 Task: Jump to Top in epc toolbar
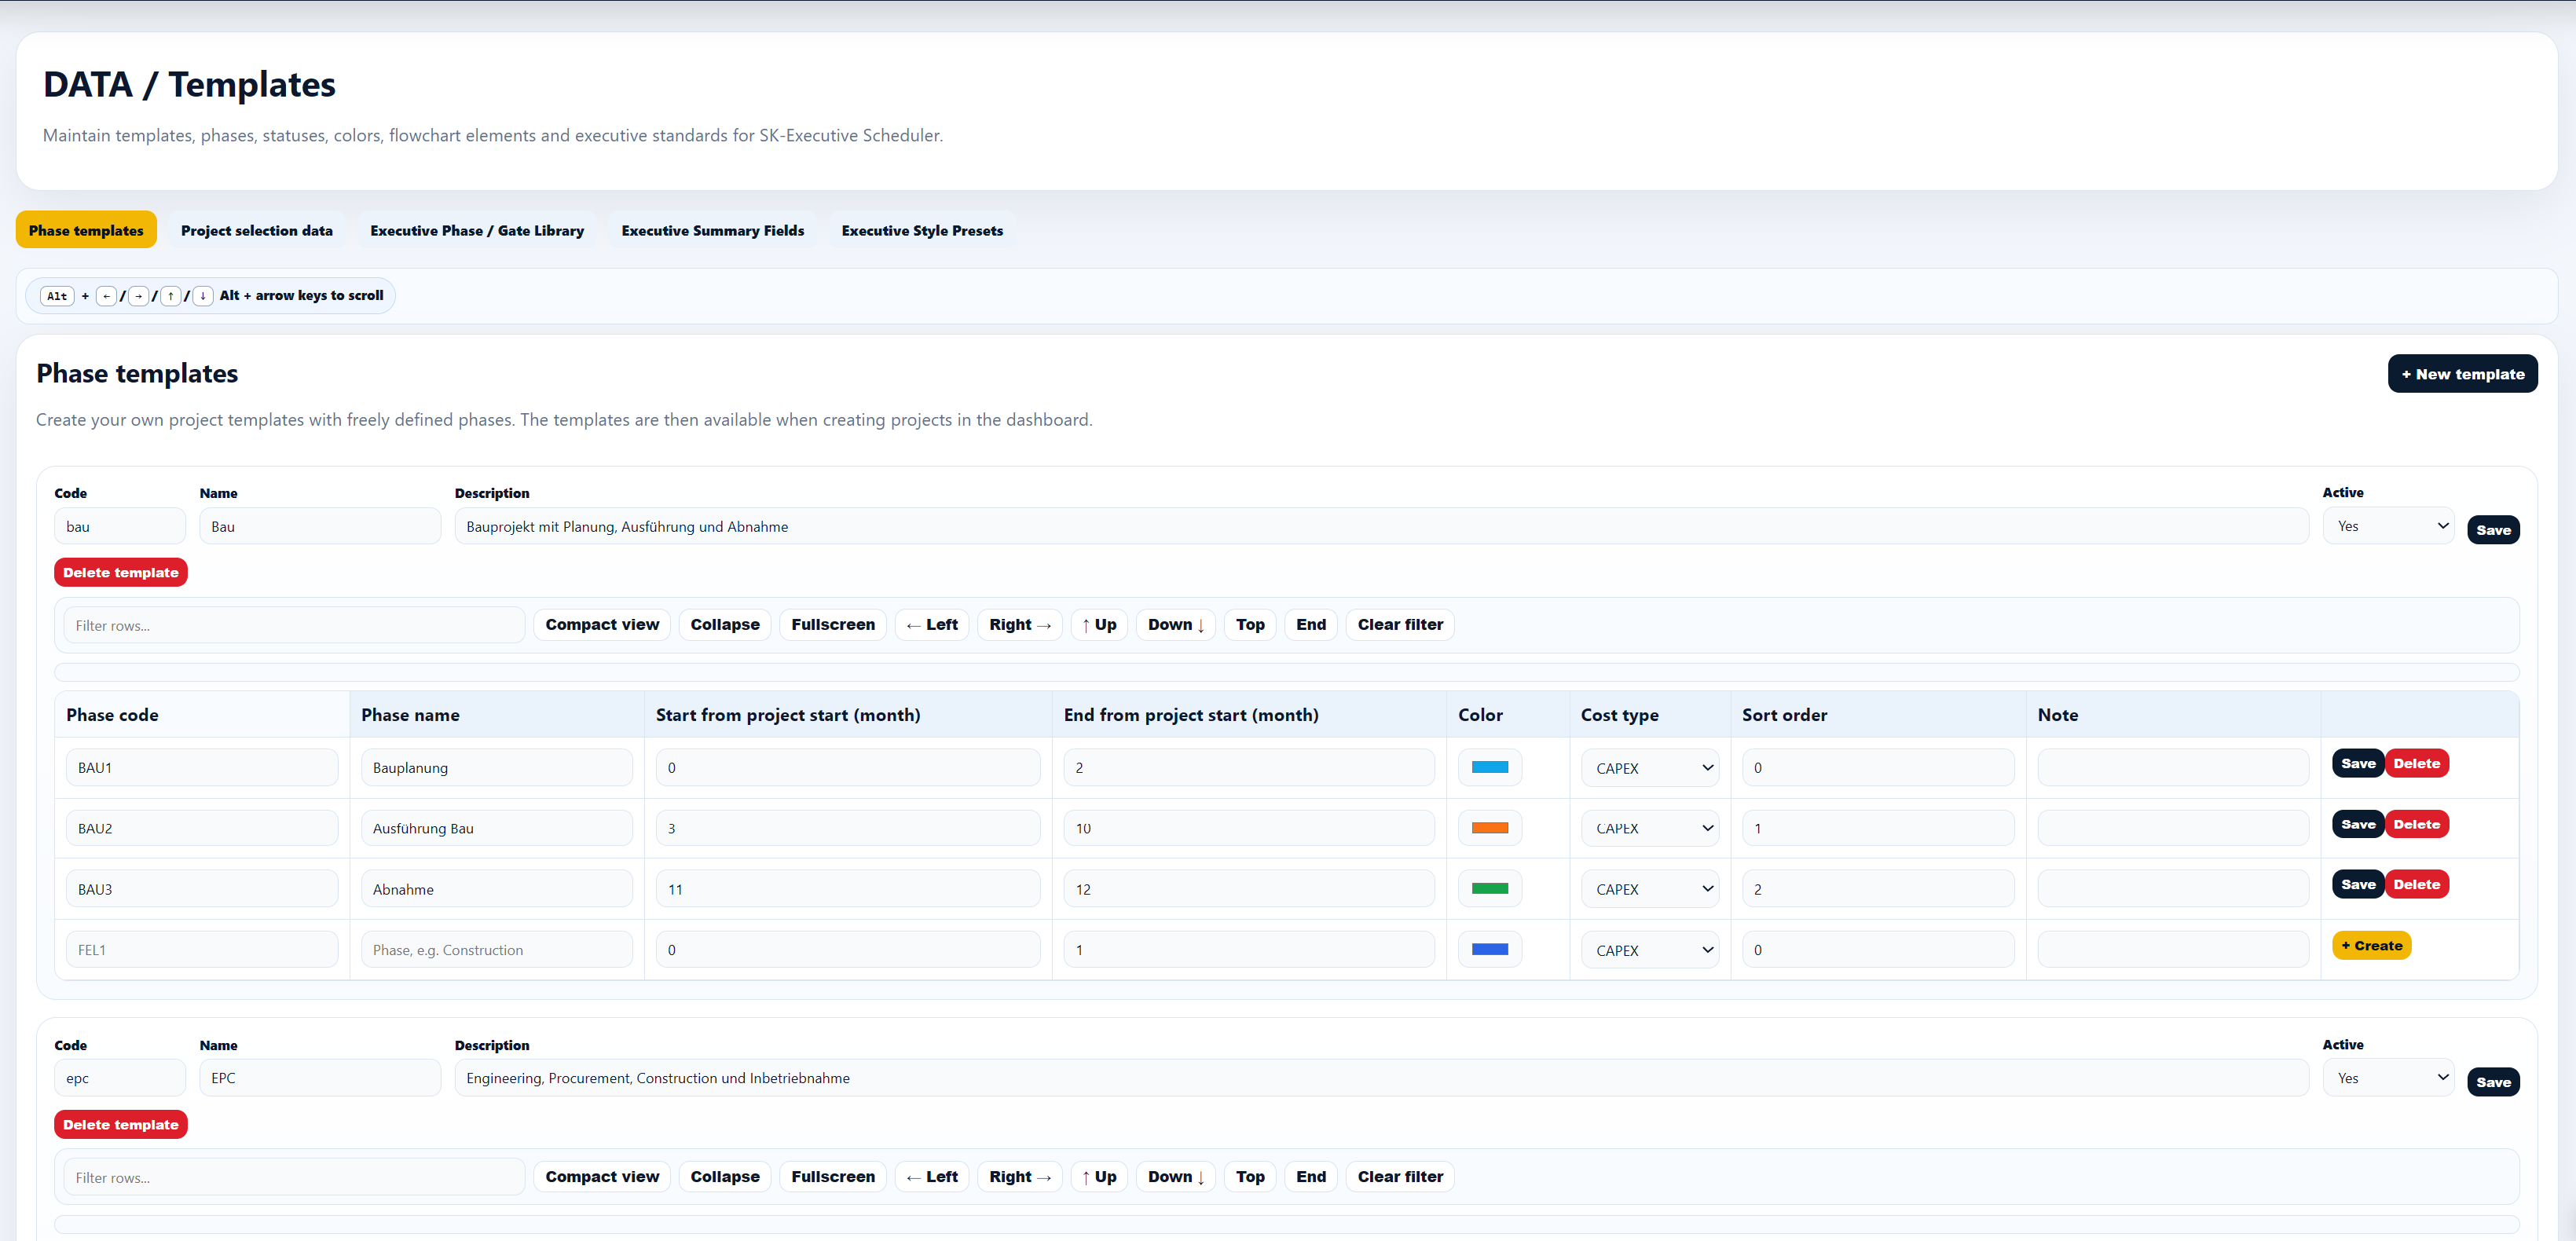coord(1250,1176)
